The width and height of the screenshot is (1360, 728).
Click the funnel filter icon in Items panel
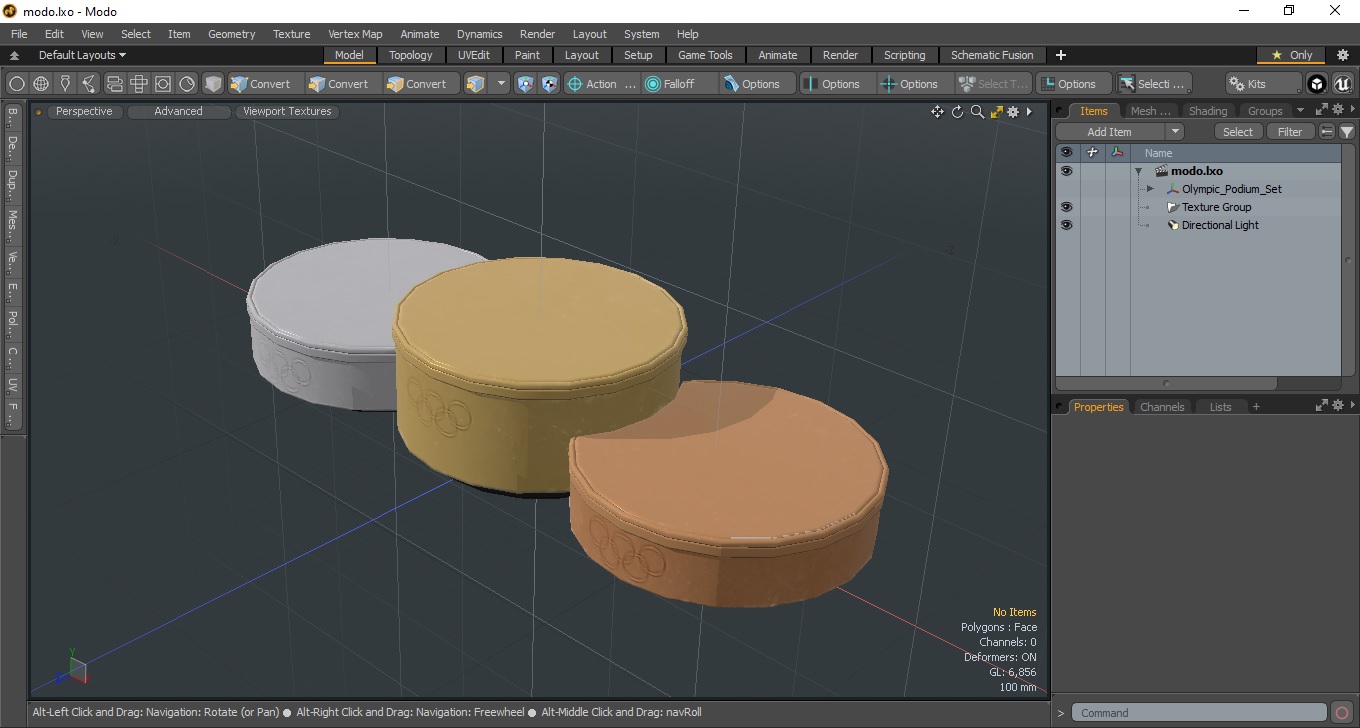[x=1347, y=132]
